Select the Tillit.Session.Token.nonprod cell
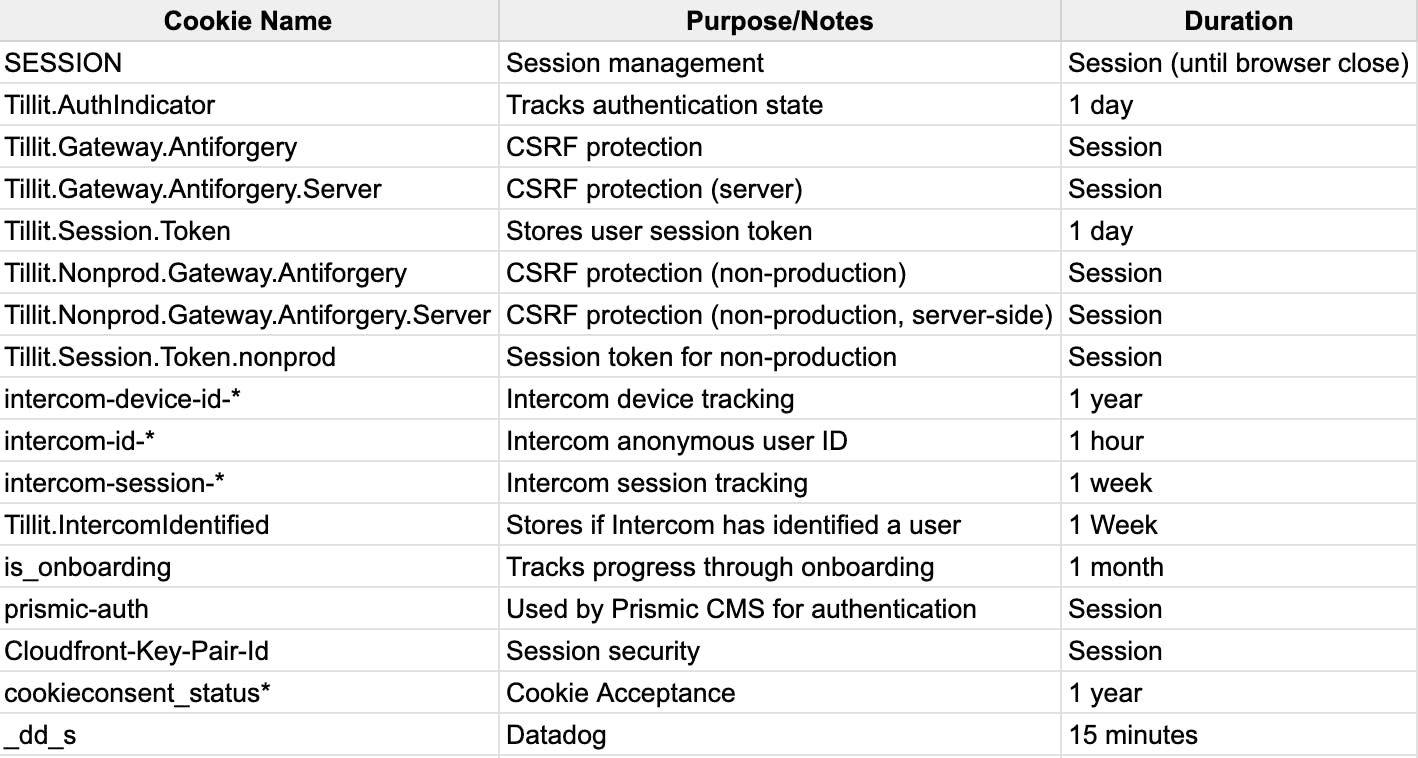 249,357
